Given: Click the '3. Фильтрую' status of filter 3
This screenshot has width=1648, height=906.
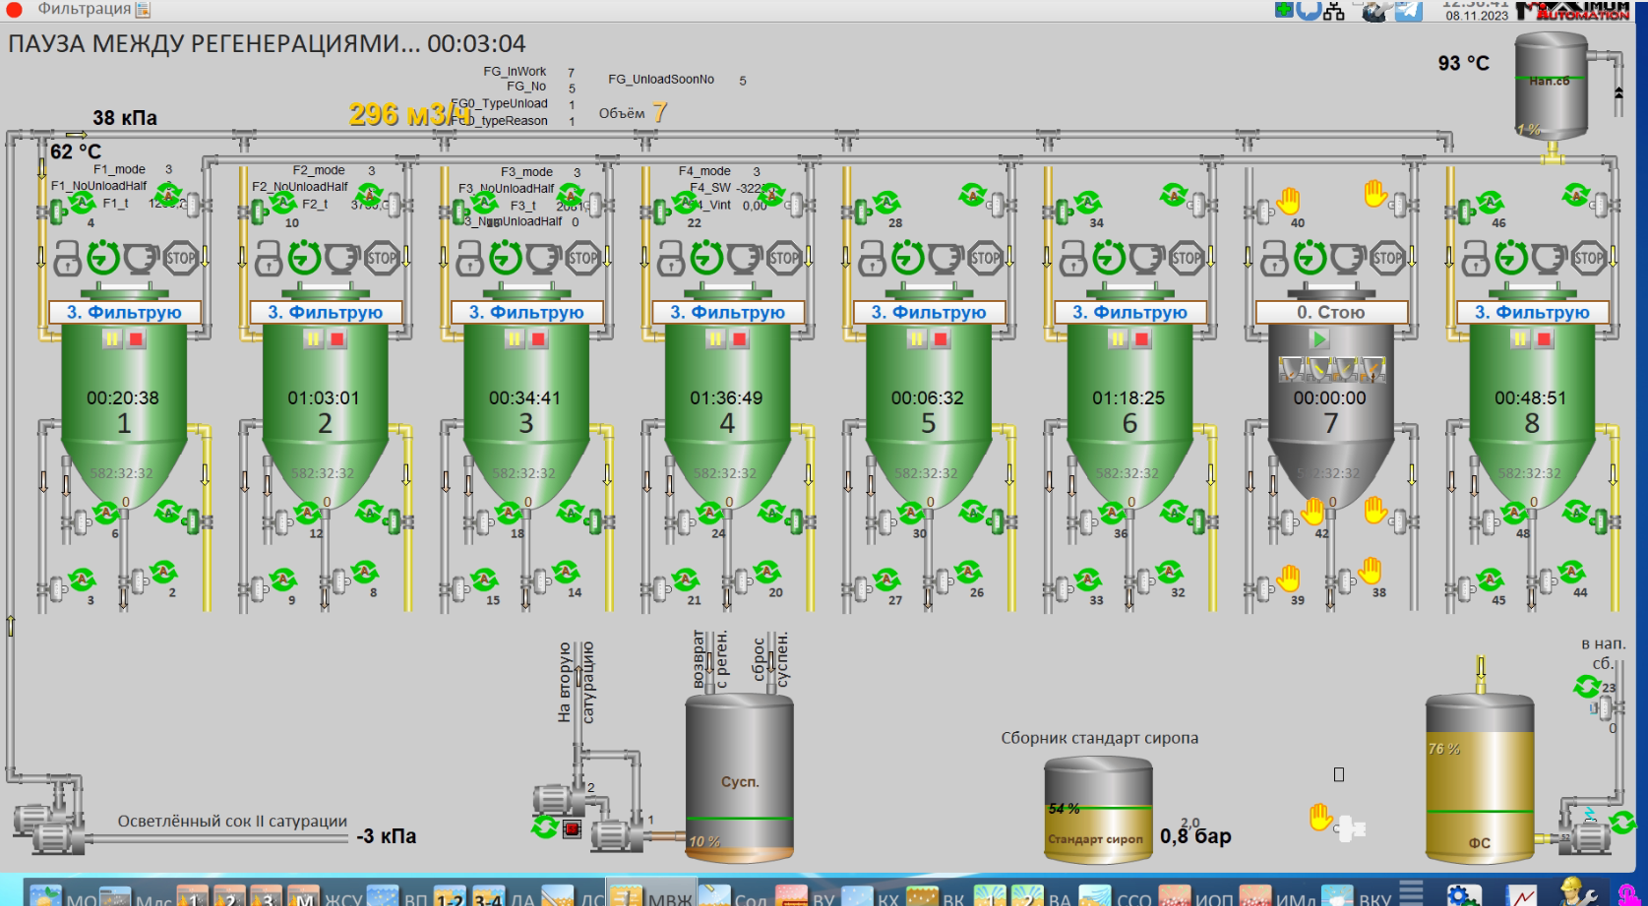Looking at the screenshot, I should pos(526,312).
